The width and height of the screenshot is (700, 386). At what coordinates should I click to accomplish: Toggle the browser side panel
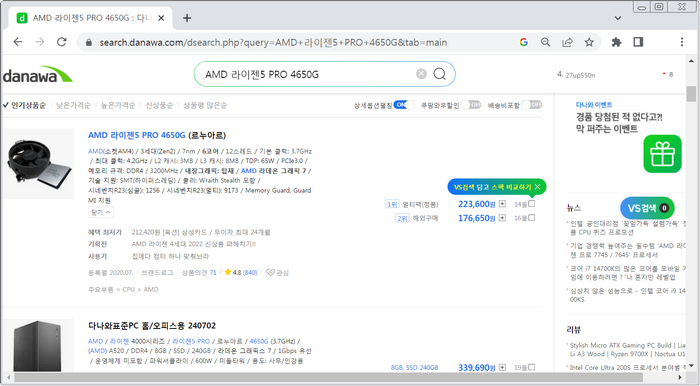638,42
